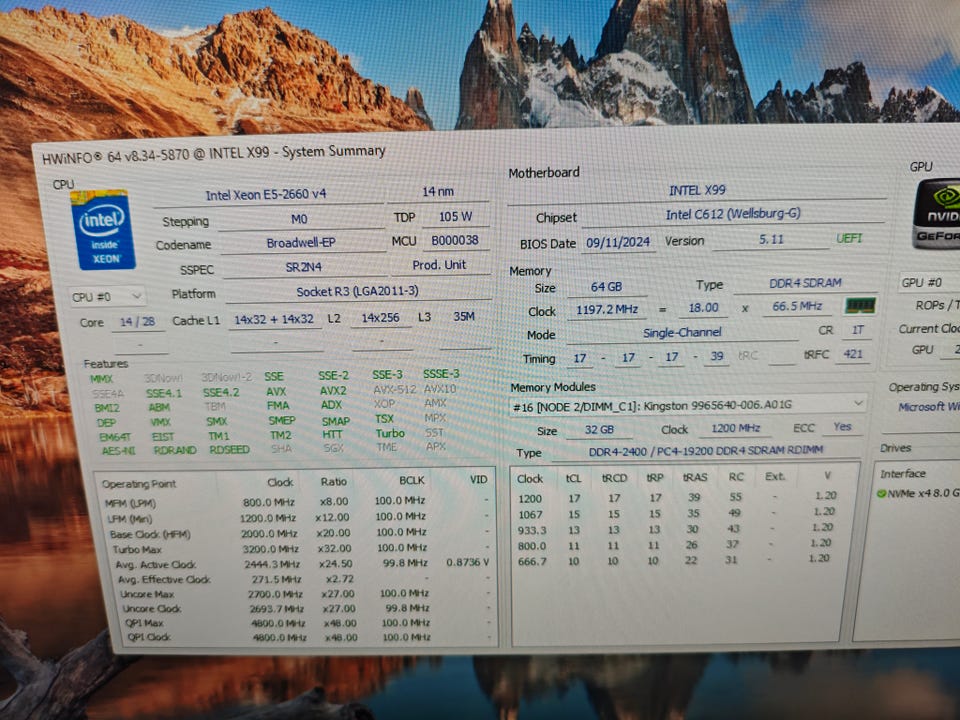Click the TDP value 105 W
The image size is (960, 720).
(456, 217)
